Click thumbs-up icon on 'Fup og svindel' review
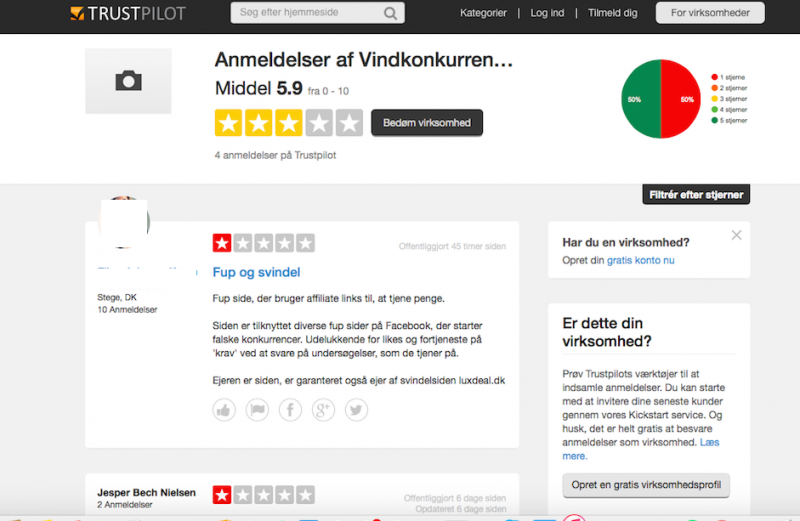Viewport: 800px width, 521px height. 224,410
